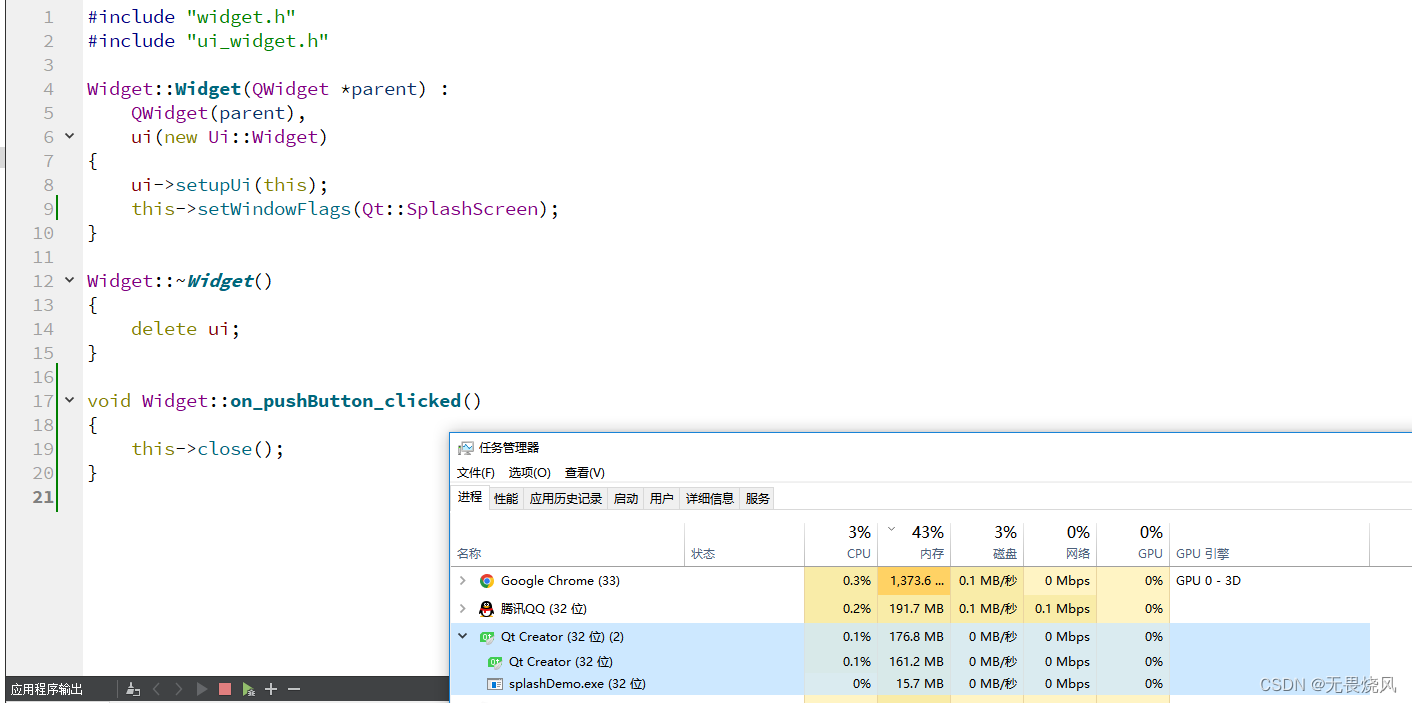Click the clear output broom icon
Viewport: 1412px width, 703px height.
pos(133,689)
